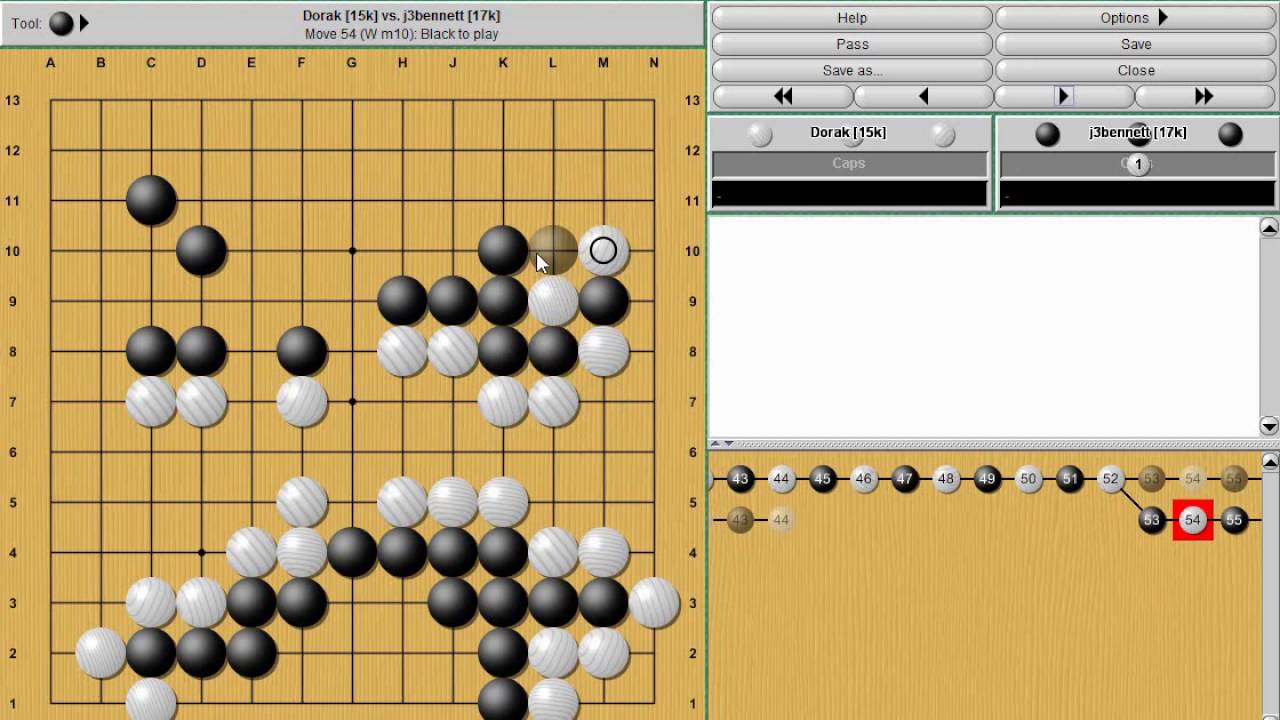The height and width of the screenshot is (720, 1280).
Task: Click the white stone at N3
Action: point(654,603)
